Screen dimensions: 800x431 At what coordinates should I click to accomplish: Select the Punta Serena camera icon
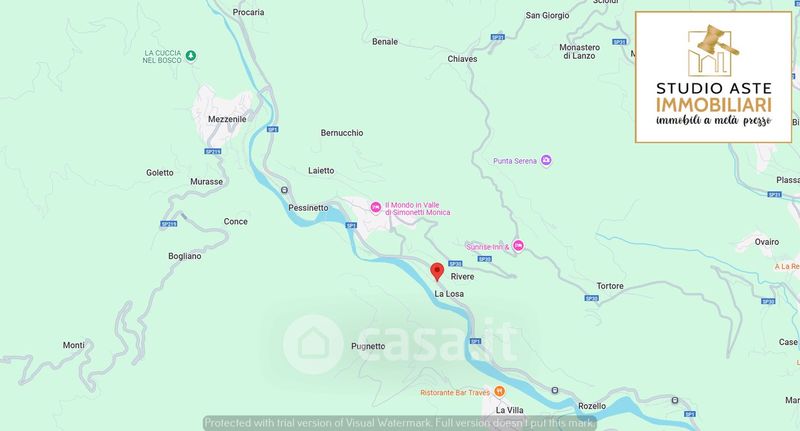tap(546, 161)
